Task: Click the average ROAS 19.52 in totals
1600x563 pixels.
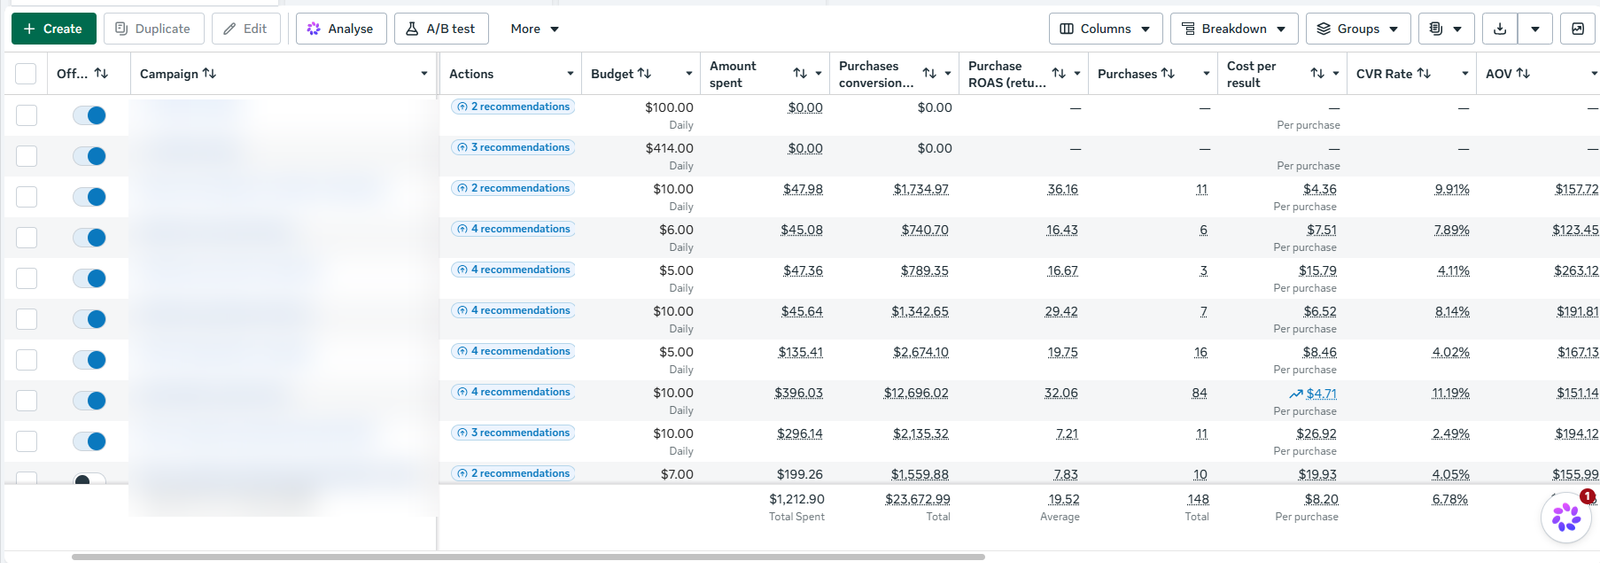Action: tap(1064, 499)
